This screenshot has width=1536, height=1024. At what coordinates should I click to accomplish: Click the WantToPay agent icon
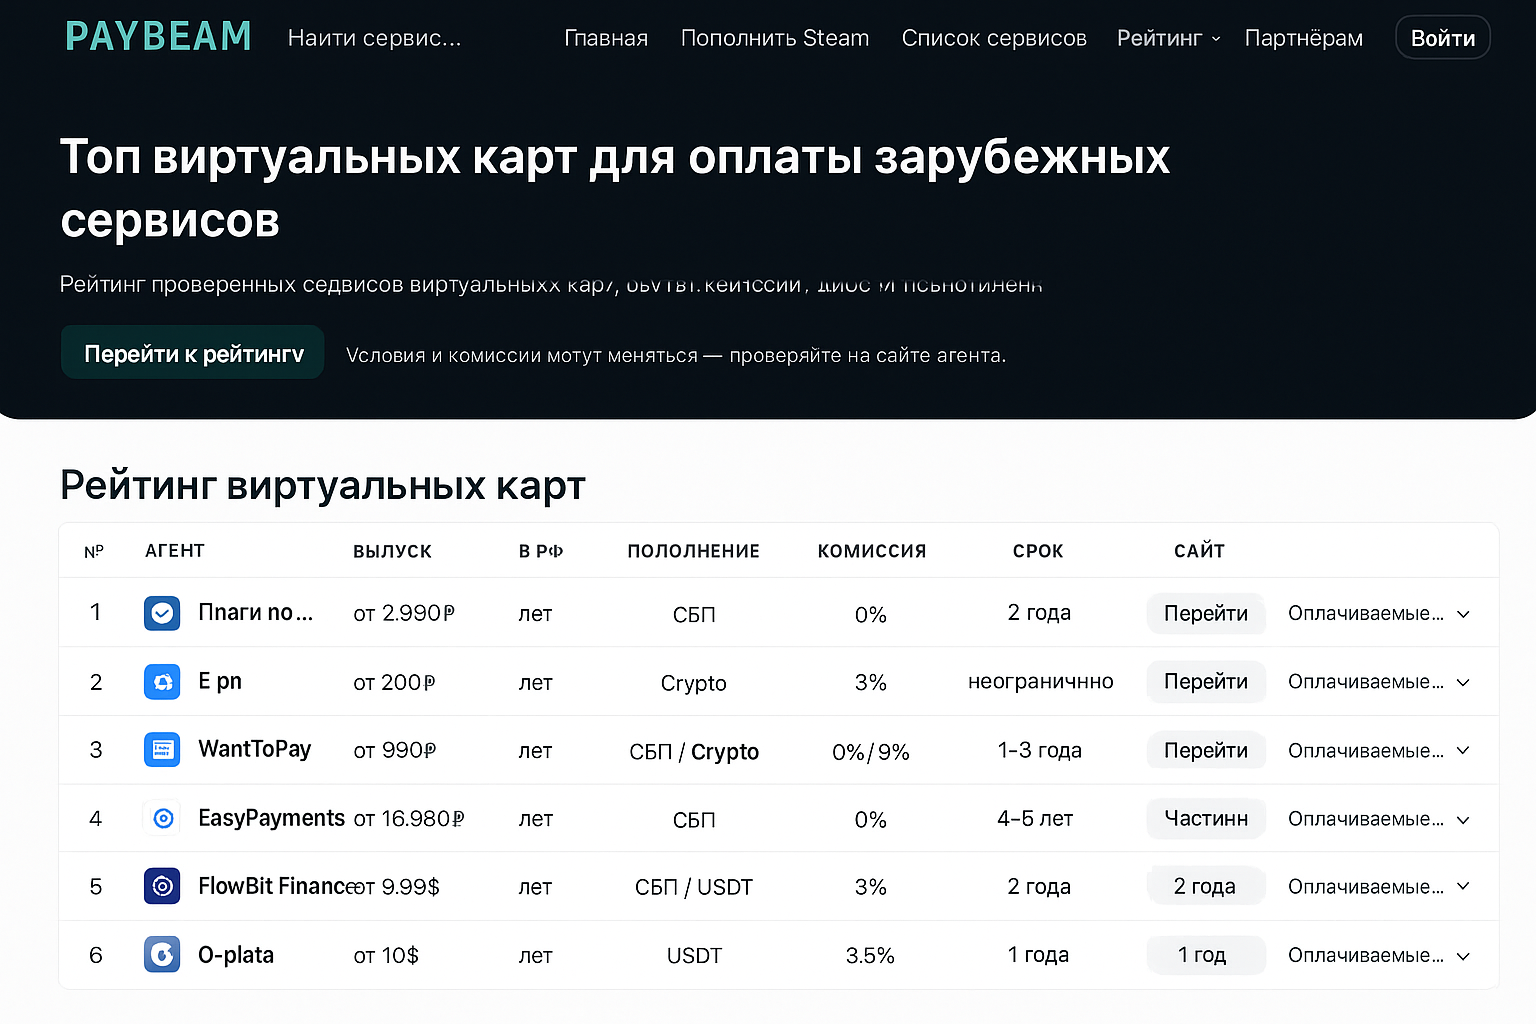click(162, 750)
